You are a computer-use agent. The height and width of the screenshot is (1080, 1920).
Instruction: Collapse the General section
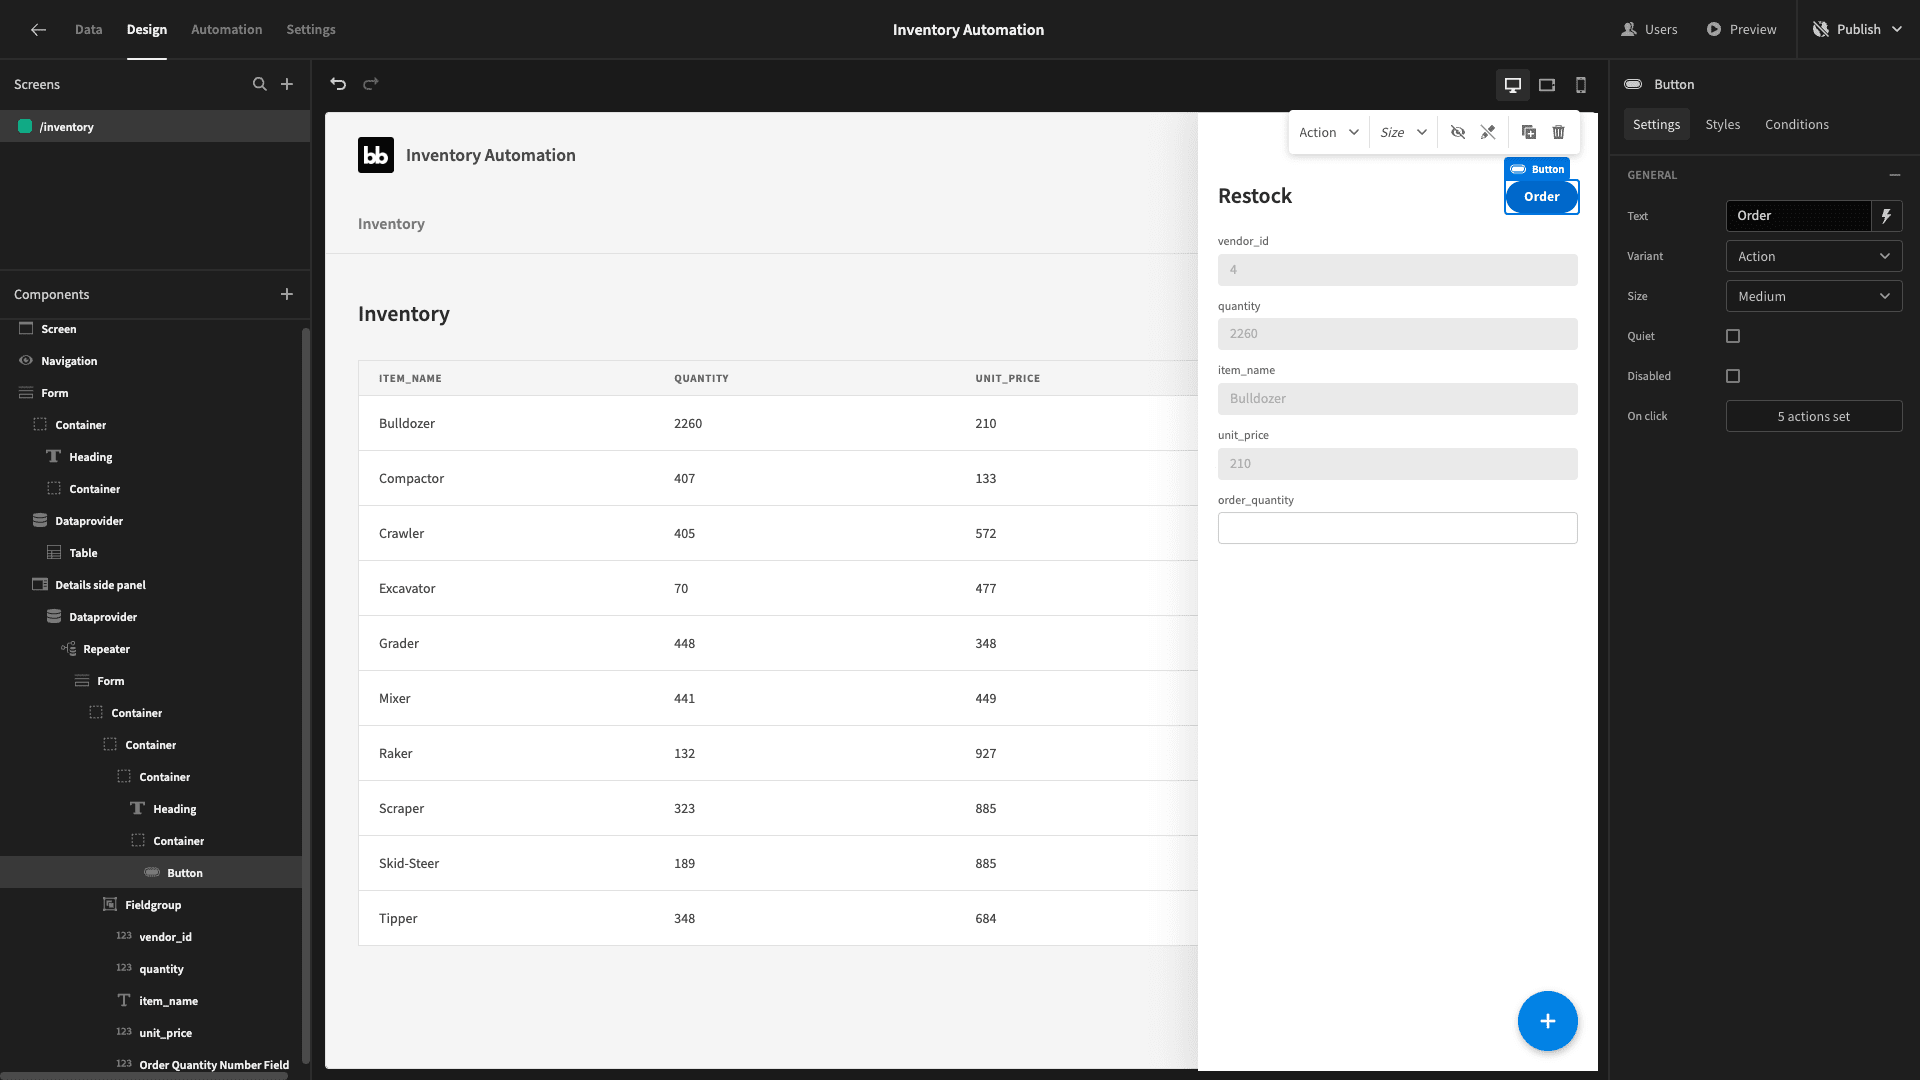click(x=1895, y=175)
